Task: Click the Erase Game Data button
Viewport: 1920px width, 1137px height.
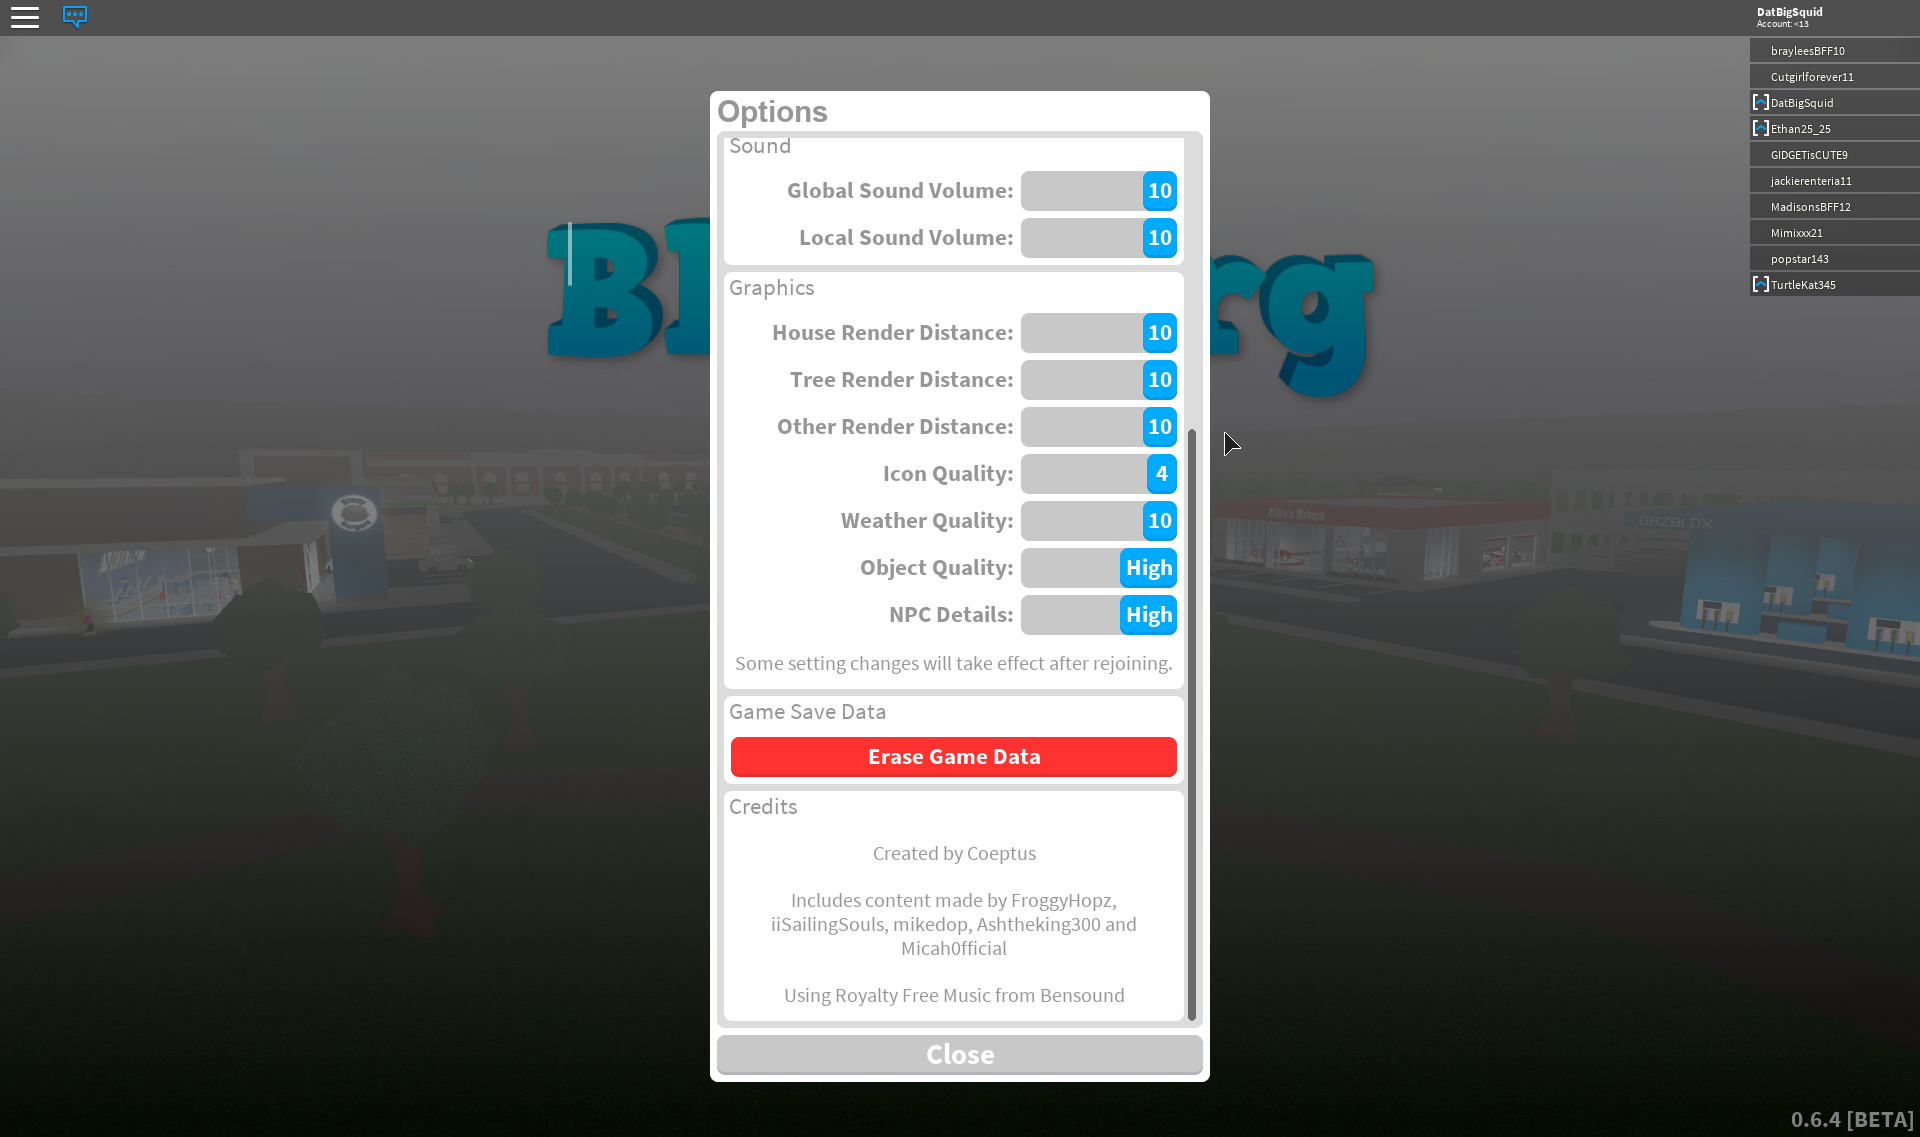Action: pyautogui.click(x=953, y=755)
